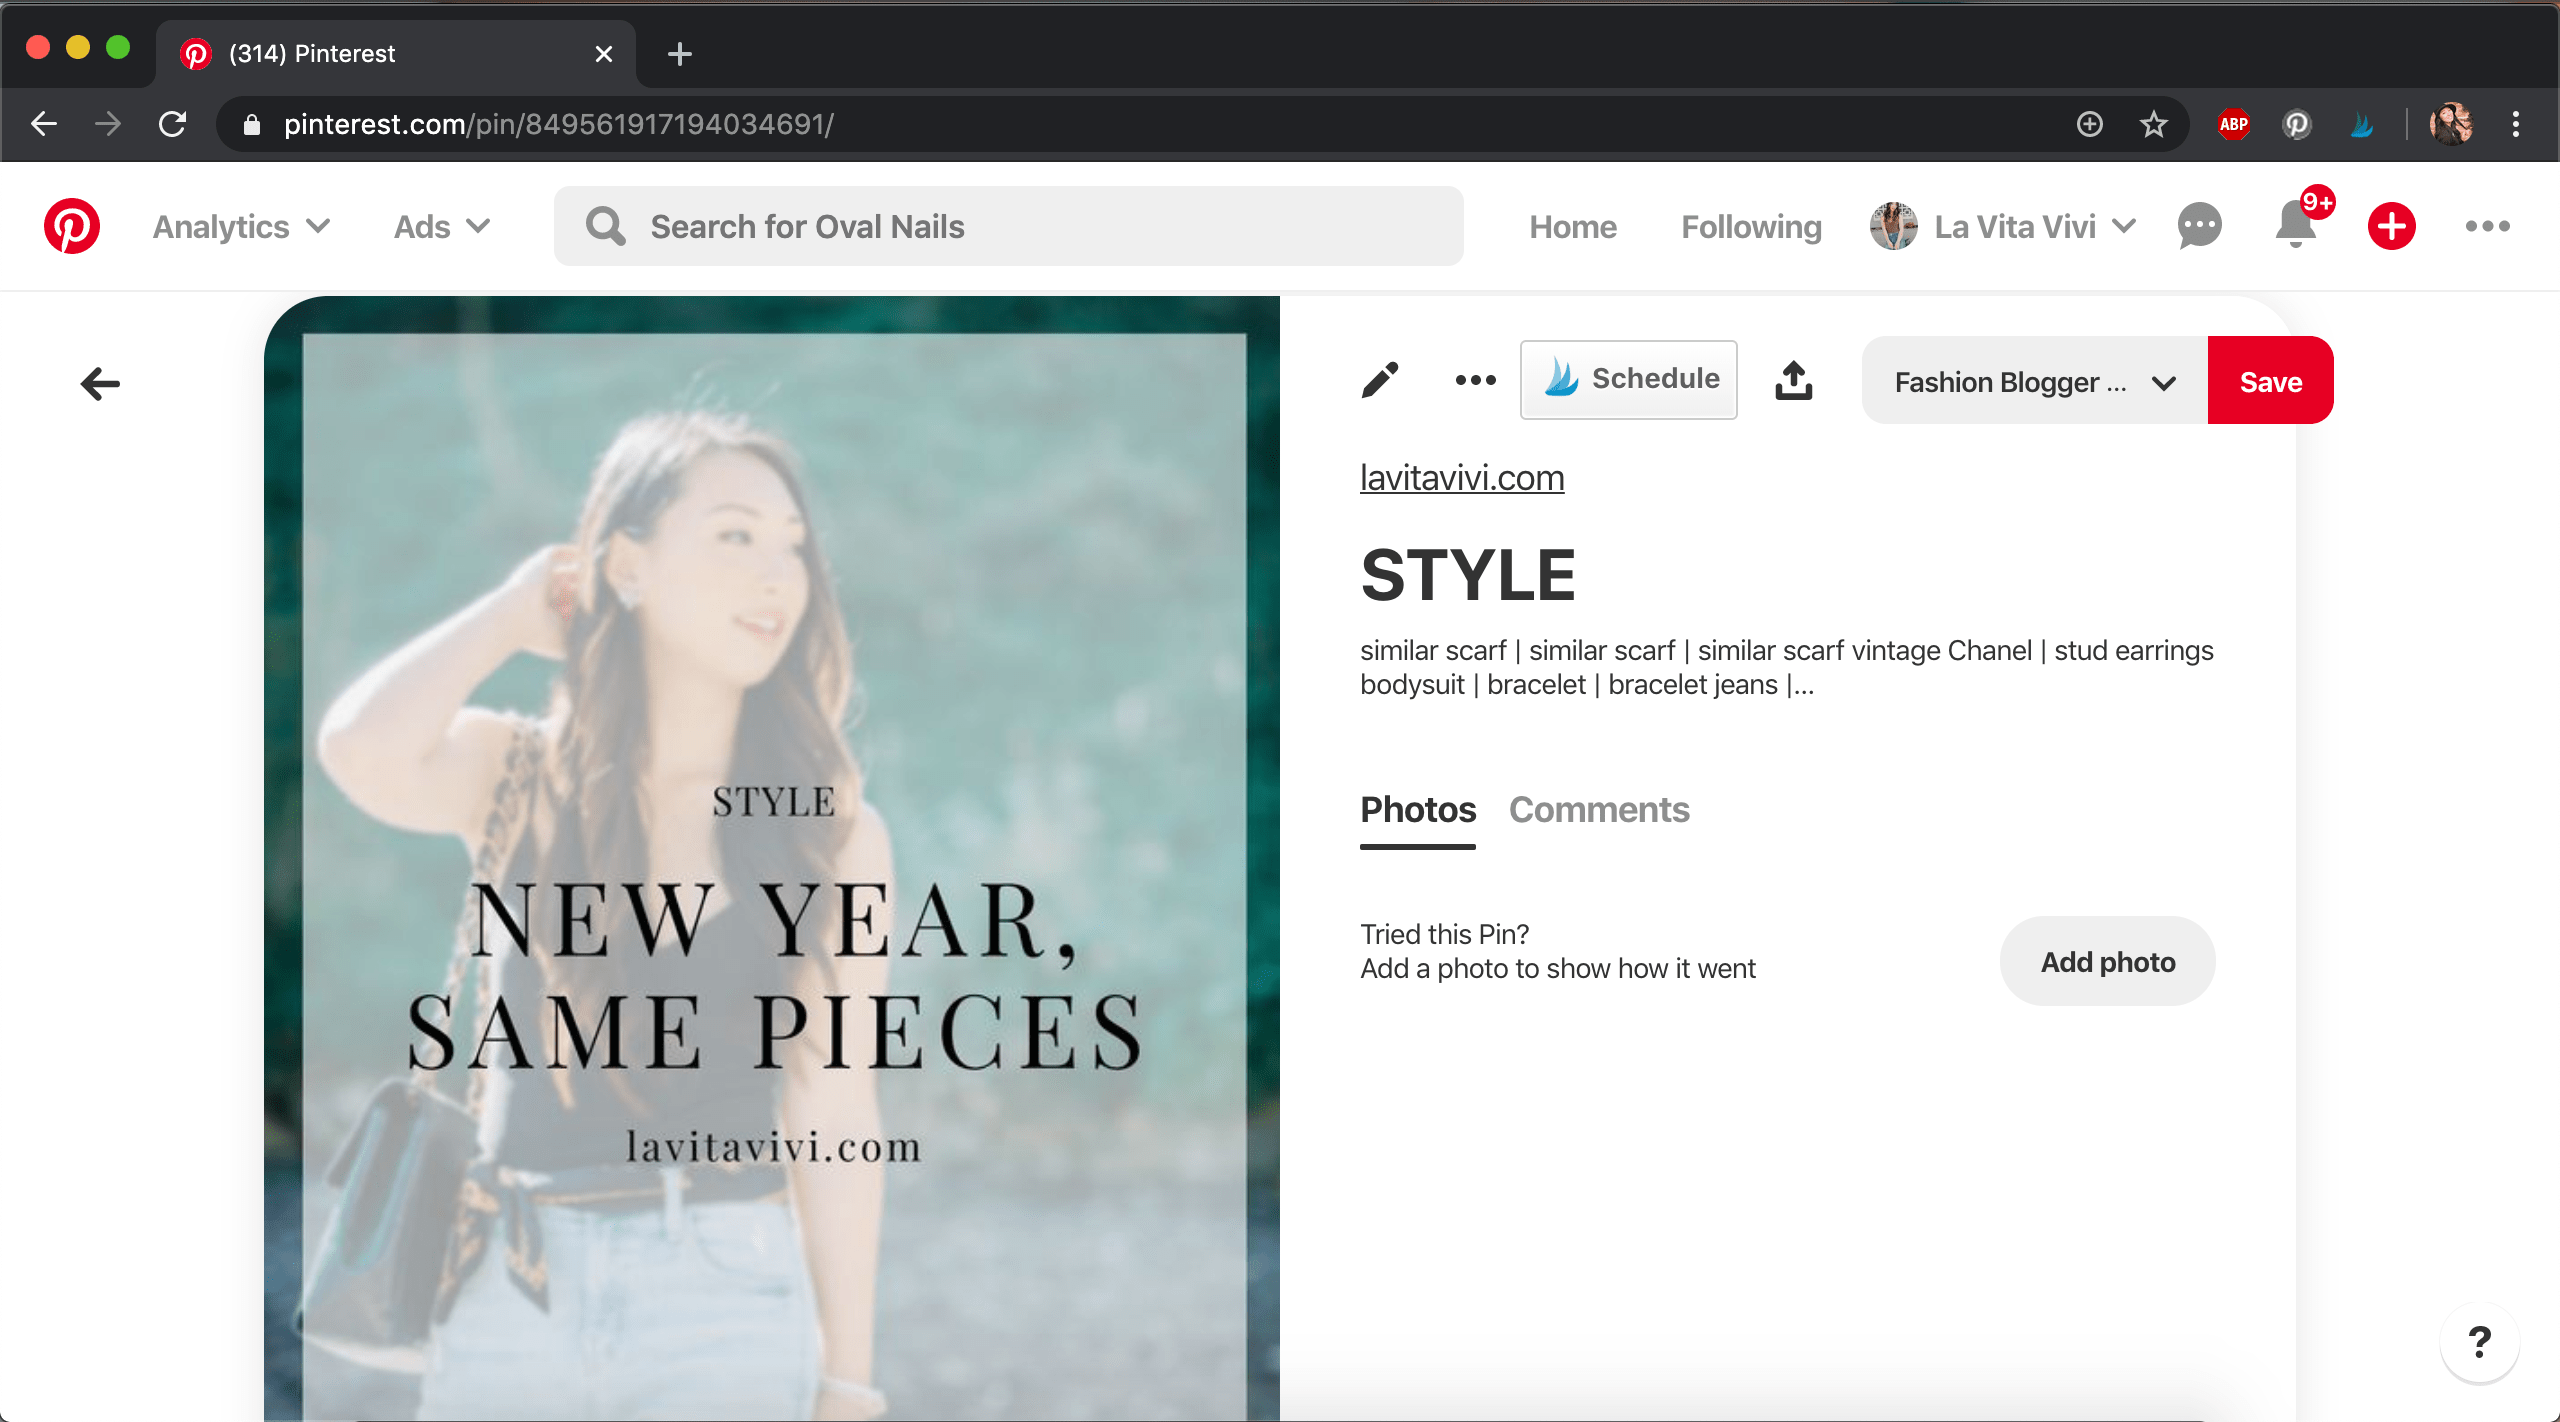This screenshot has width=2560, height=1422.
Task: Open the pin's three-dot options menu
Action: click(1475, 380)
